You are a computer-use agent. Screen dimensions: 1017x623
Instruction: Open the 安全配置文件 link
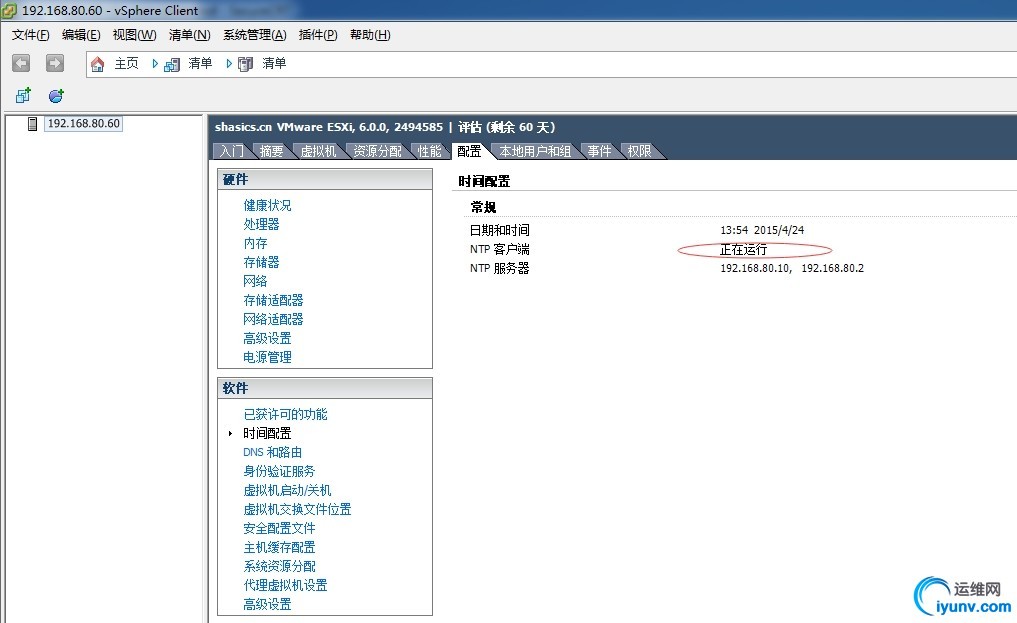279,528
